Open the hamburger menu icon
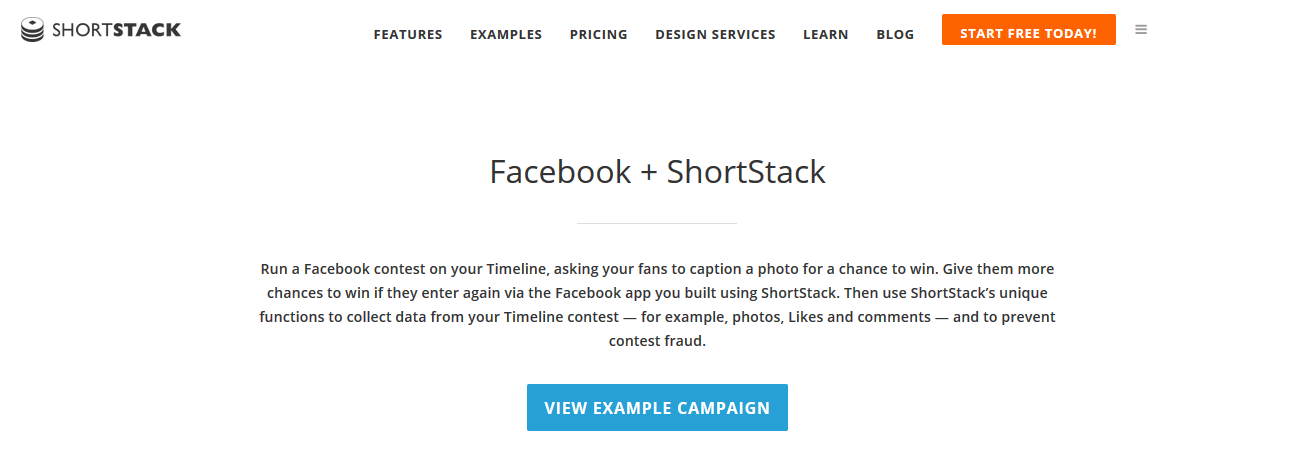Viewport: 1304px width, 449px height. [x=1141, y=30]
